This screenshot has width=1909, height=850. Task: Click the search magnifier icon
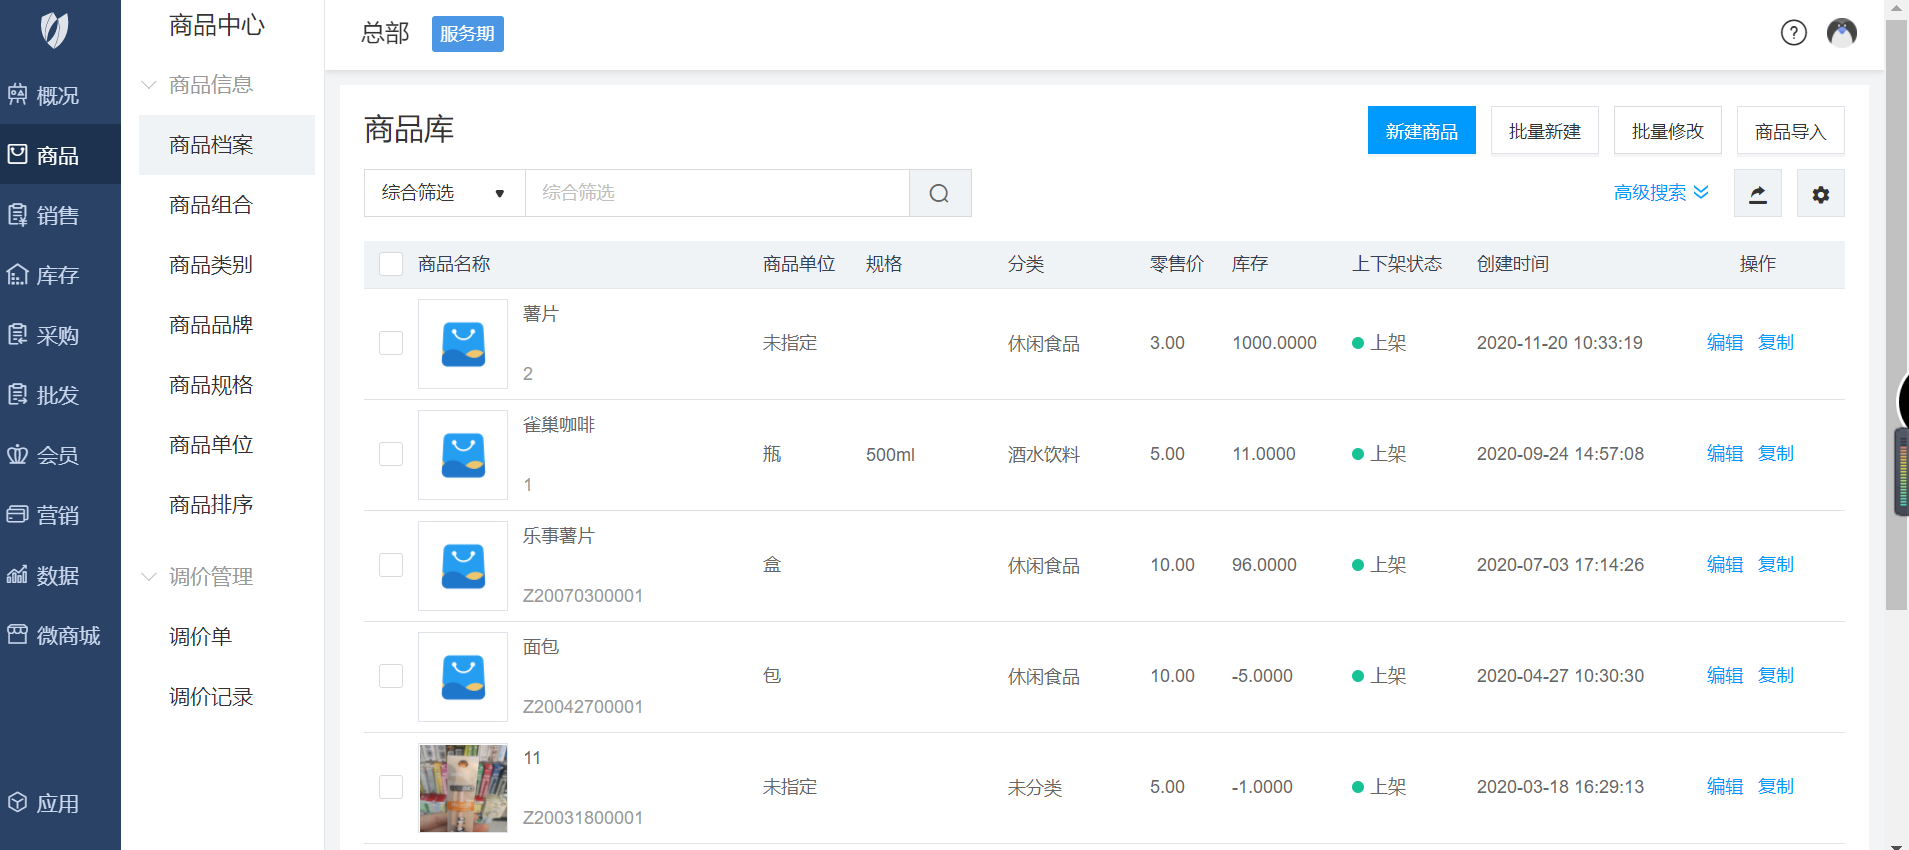coord(939,193)
